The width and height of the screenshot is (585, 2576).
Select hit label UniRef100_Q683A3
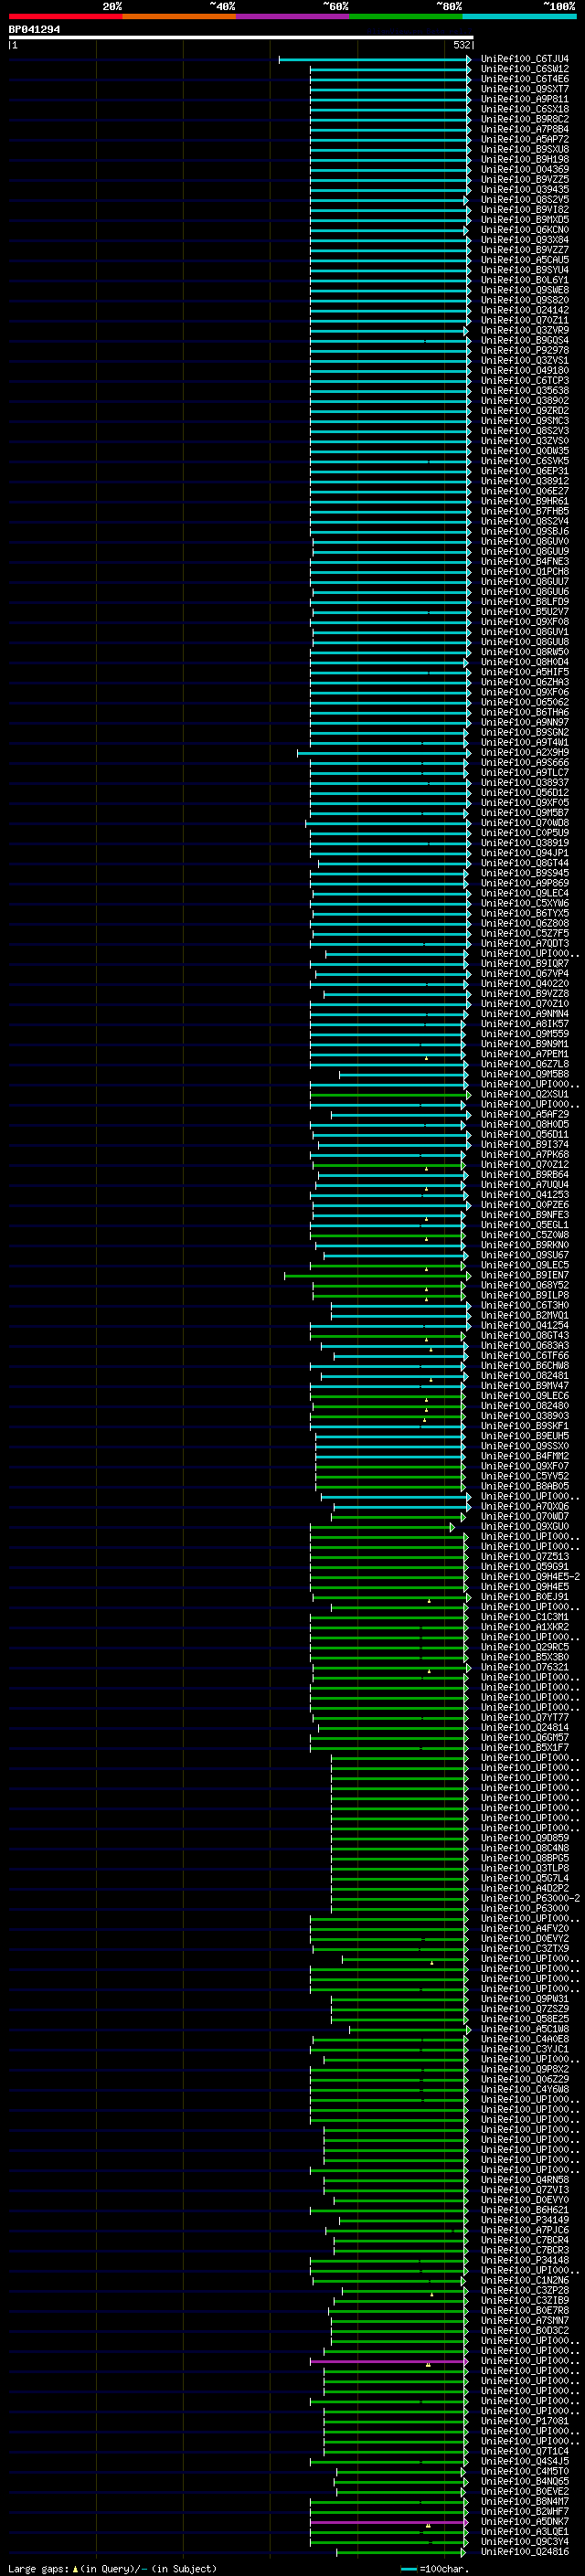pos(524,1346)
